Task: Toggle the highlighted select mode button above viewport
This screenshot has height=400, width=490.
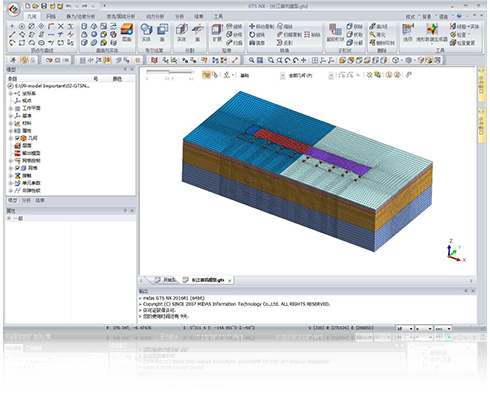Action: [206, 75]
